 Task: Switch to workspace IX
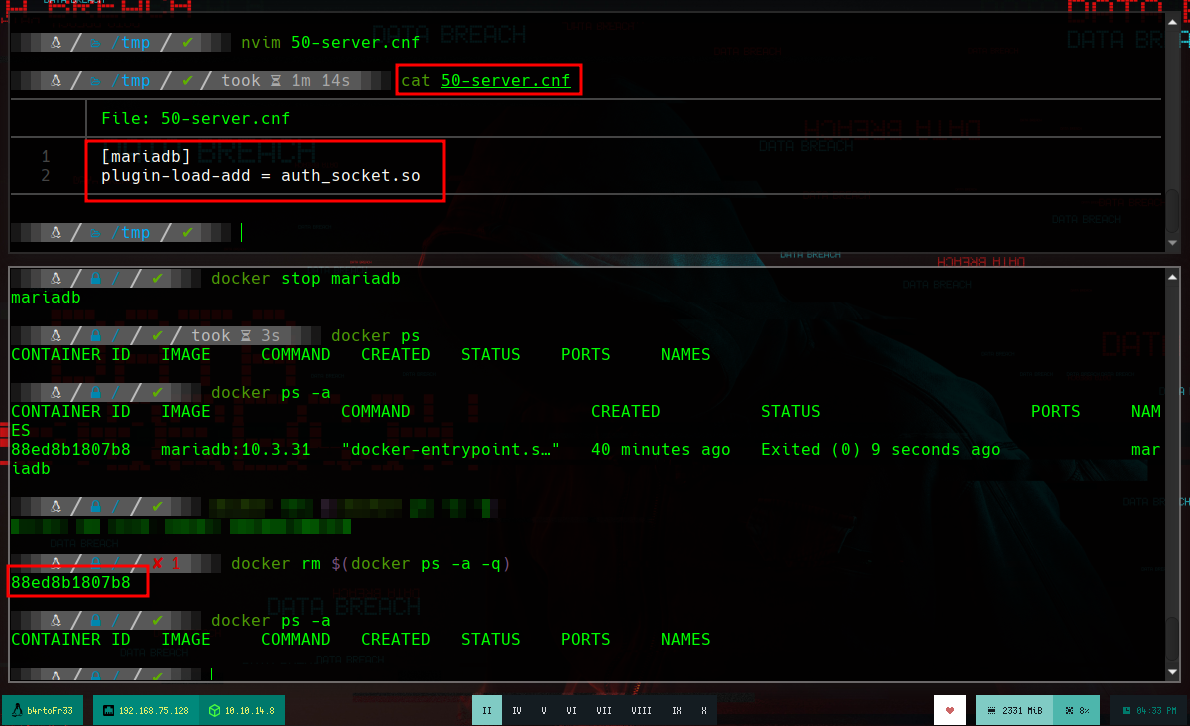coord(676,711)
